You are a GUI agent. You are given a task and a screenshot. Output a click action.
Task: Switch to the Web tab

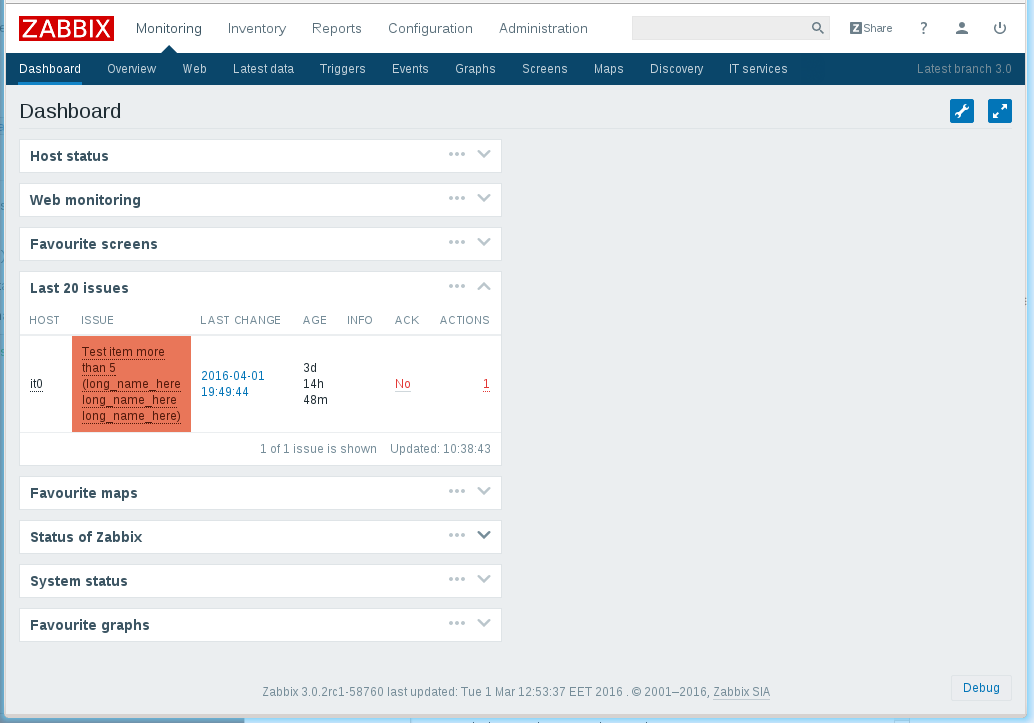pos(195,69)
